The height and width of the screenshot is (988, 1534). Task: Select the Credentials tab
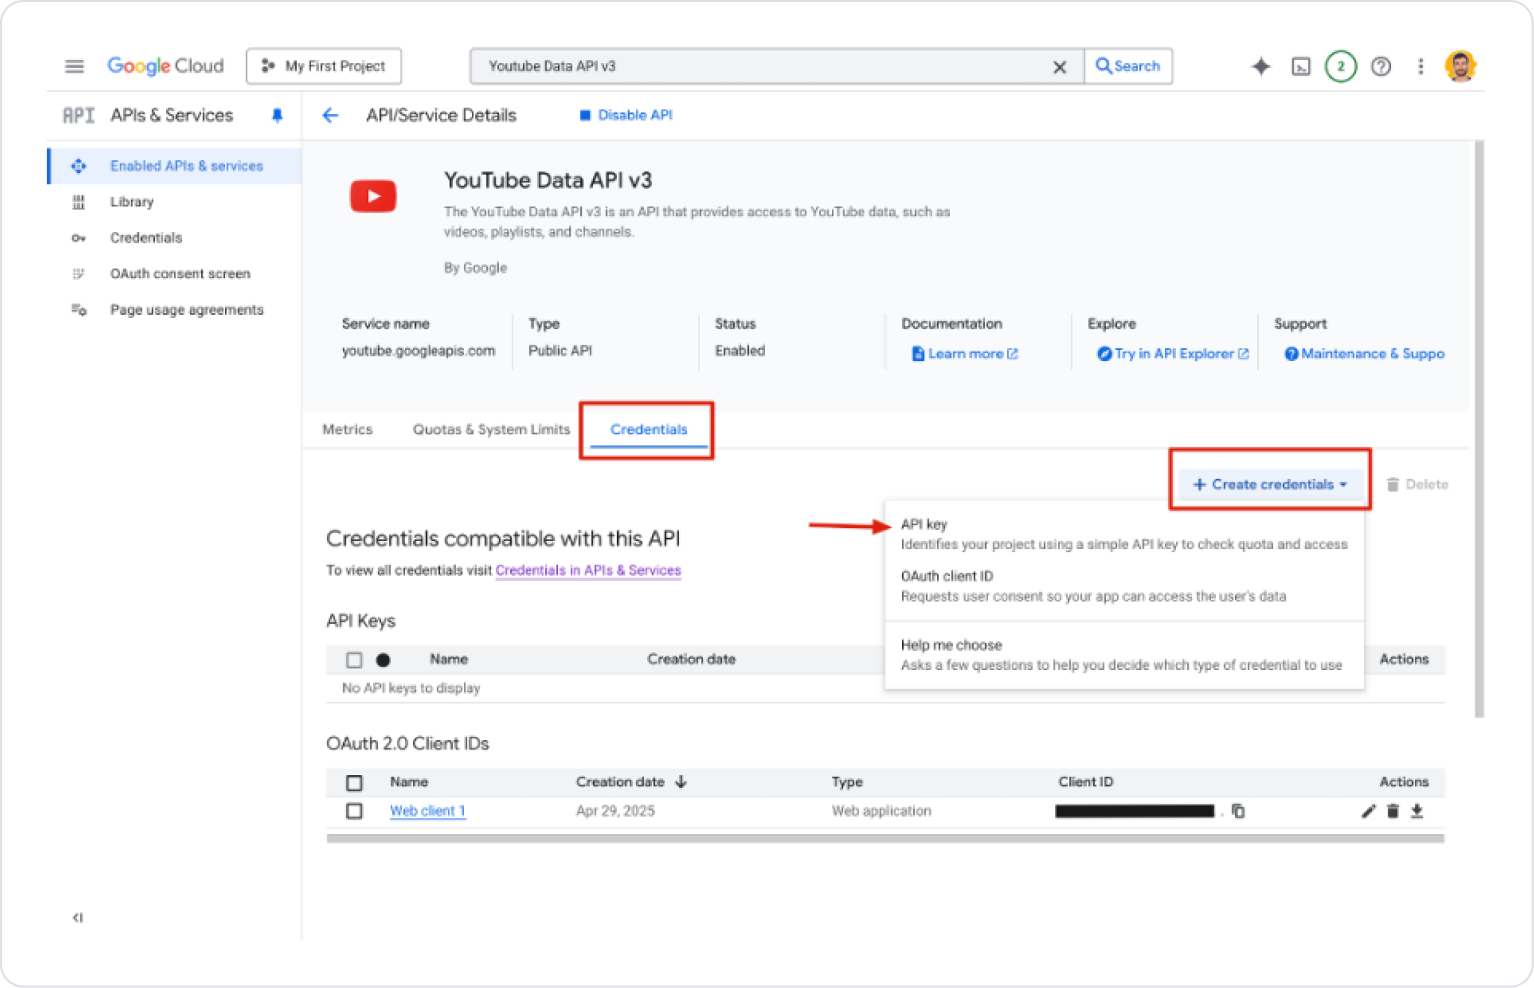(648, 429)
